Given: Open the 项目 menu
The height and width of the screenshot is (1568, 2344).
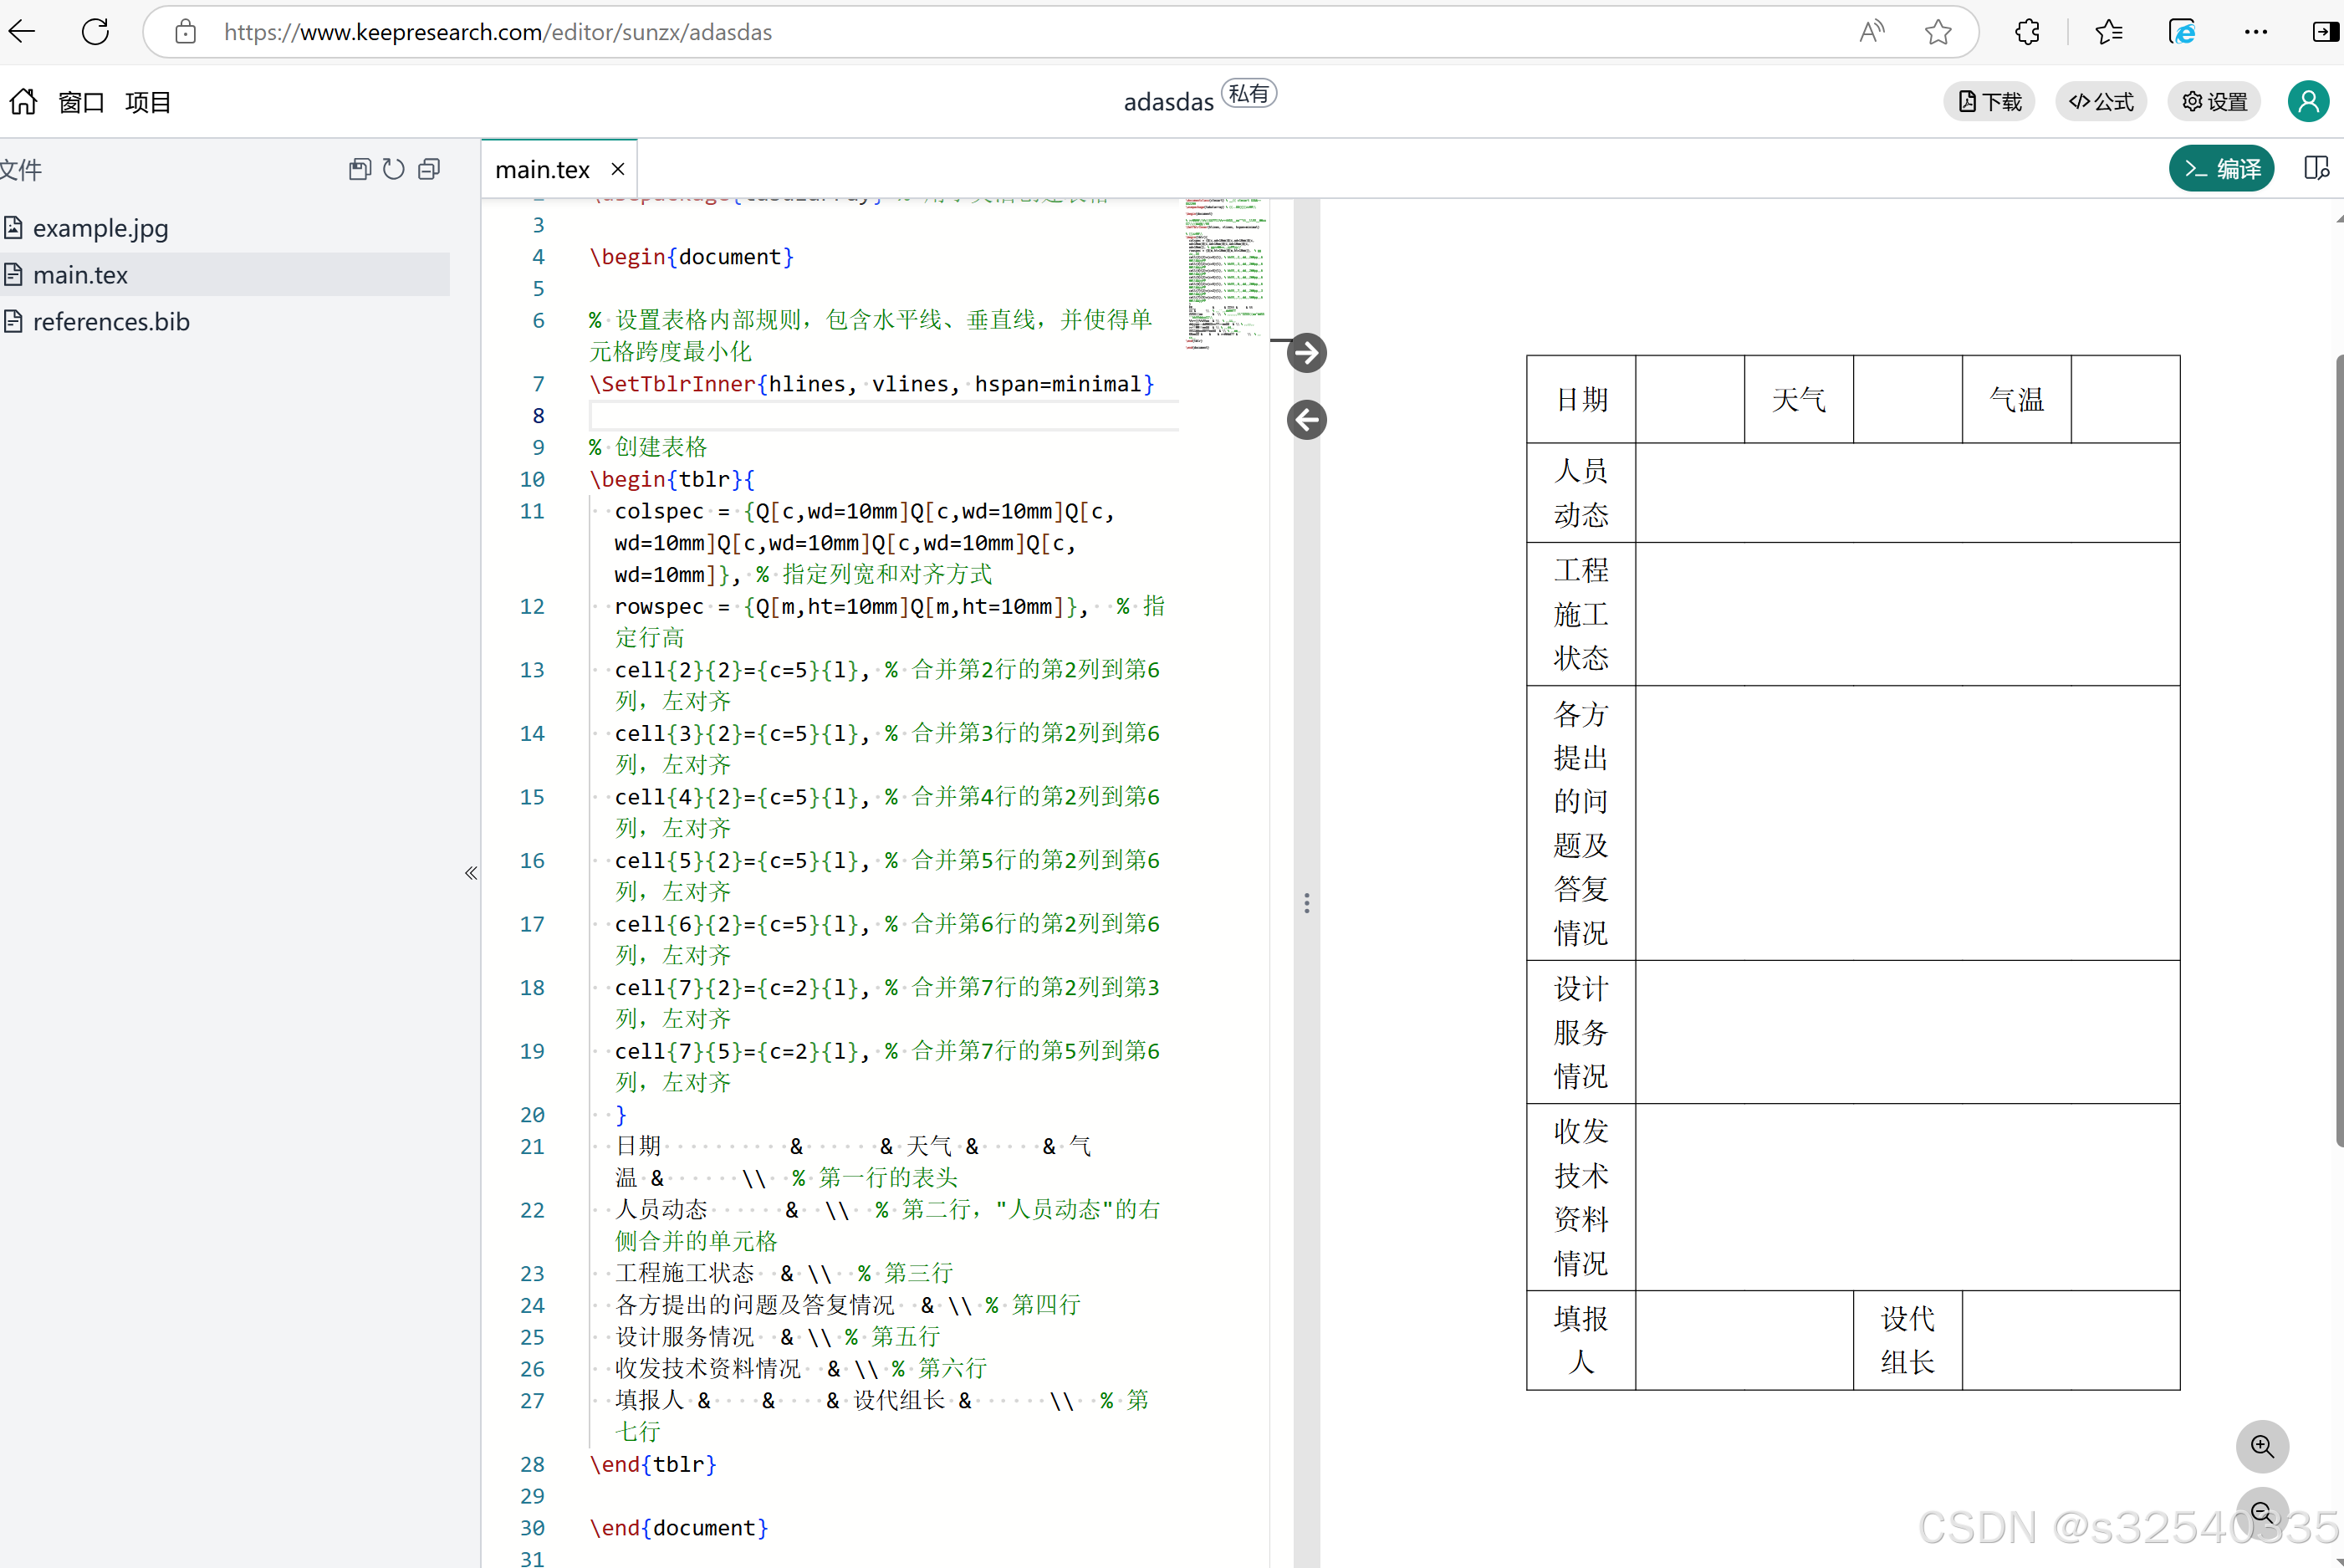Looking at the screenshot, I should 148,102.
